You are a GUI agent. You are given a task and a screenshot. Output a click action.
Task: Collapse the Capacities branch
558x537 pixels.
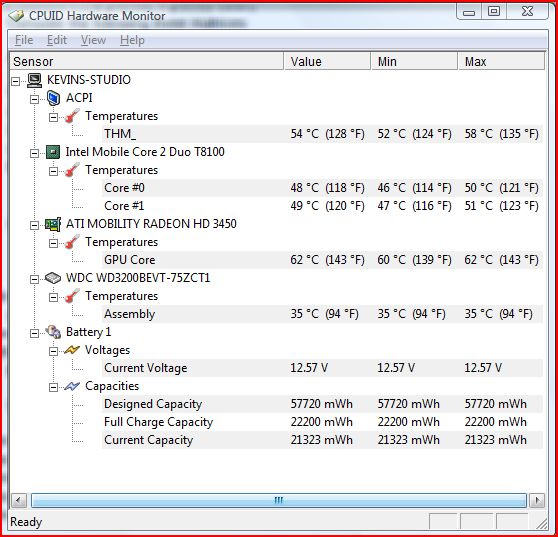point(53,388)
